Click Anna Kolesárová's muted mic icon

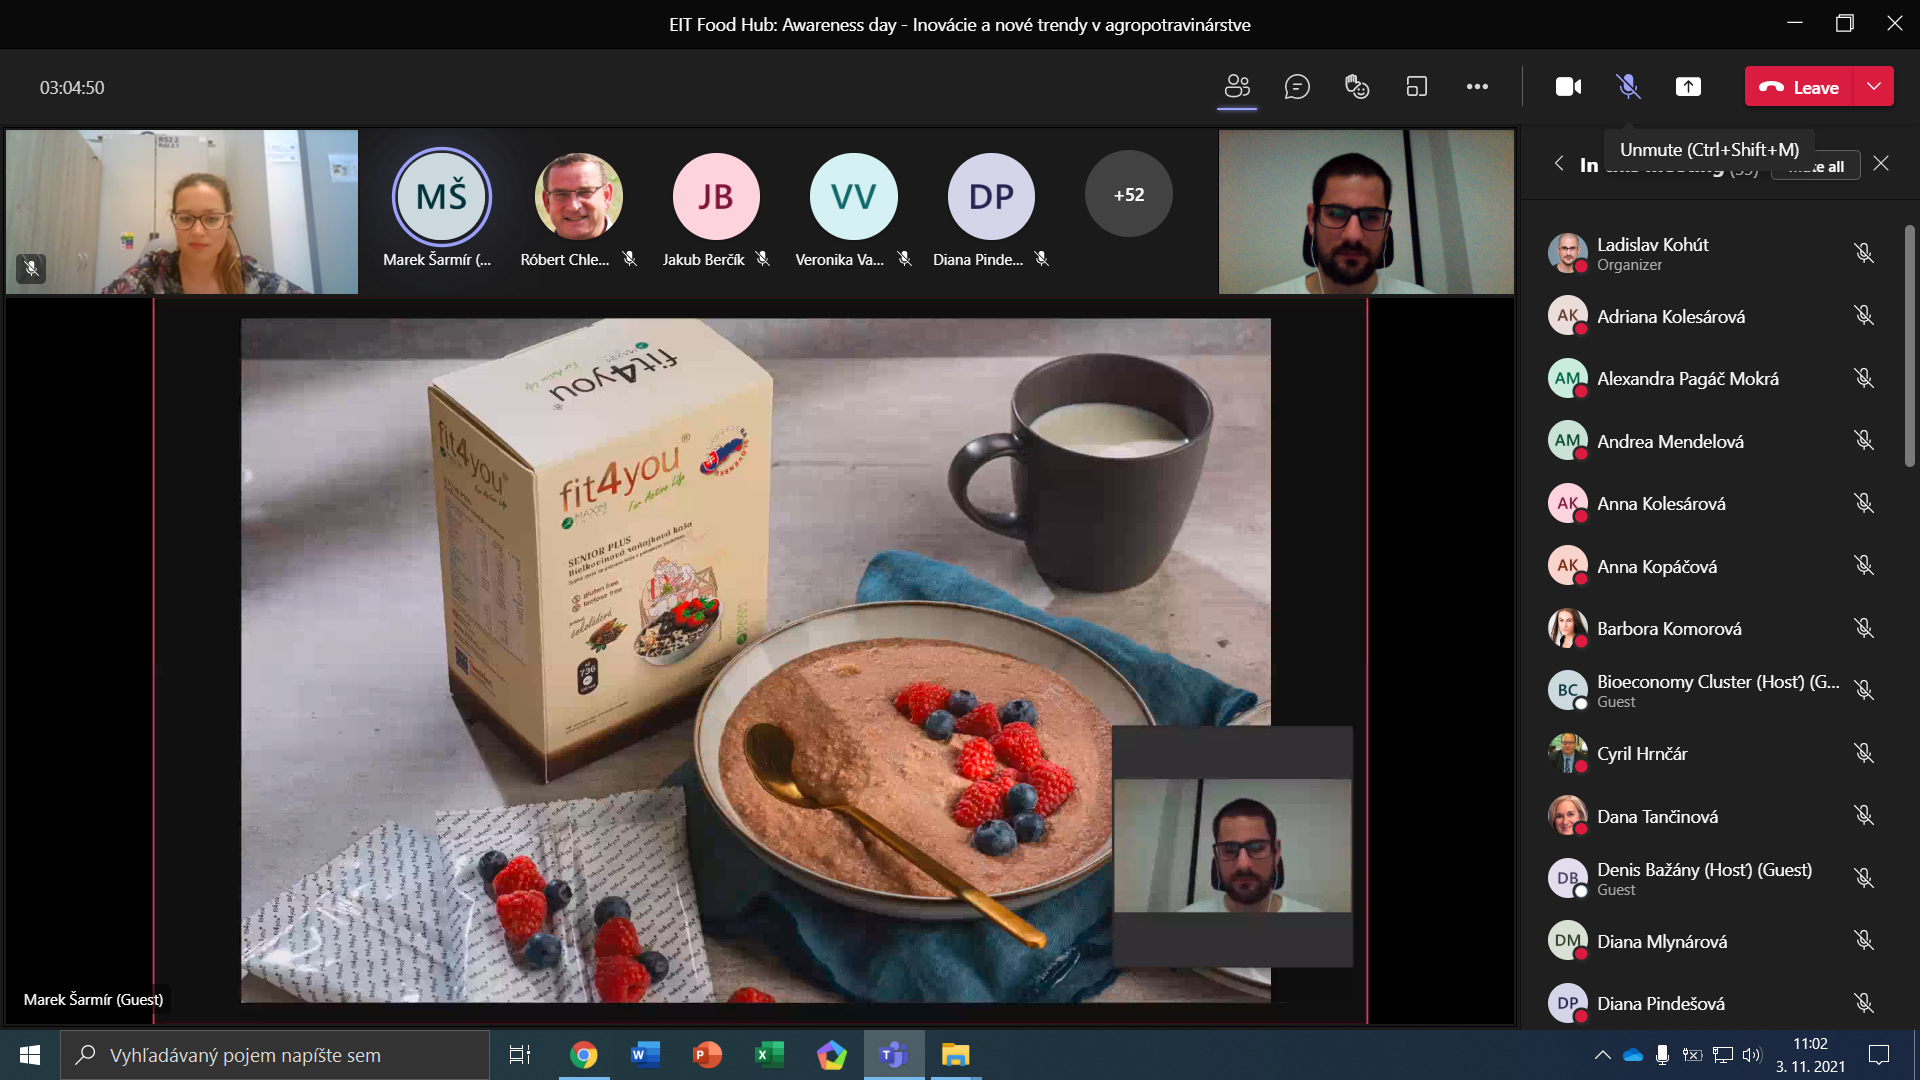coord(1864,503)
